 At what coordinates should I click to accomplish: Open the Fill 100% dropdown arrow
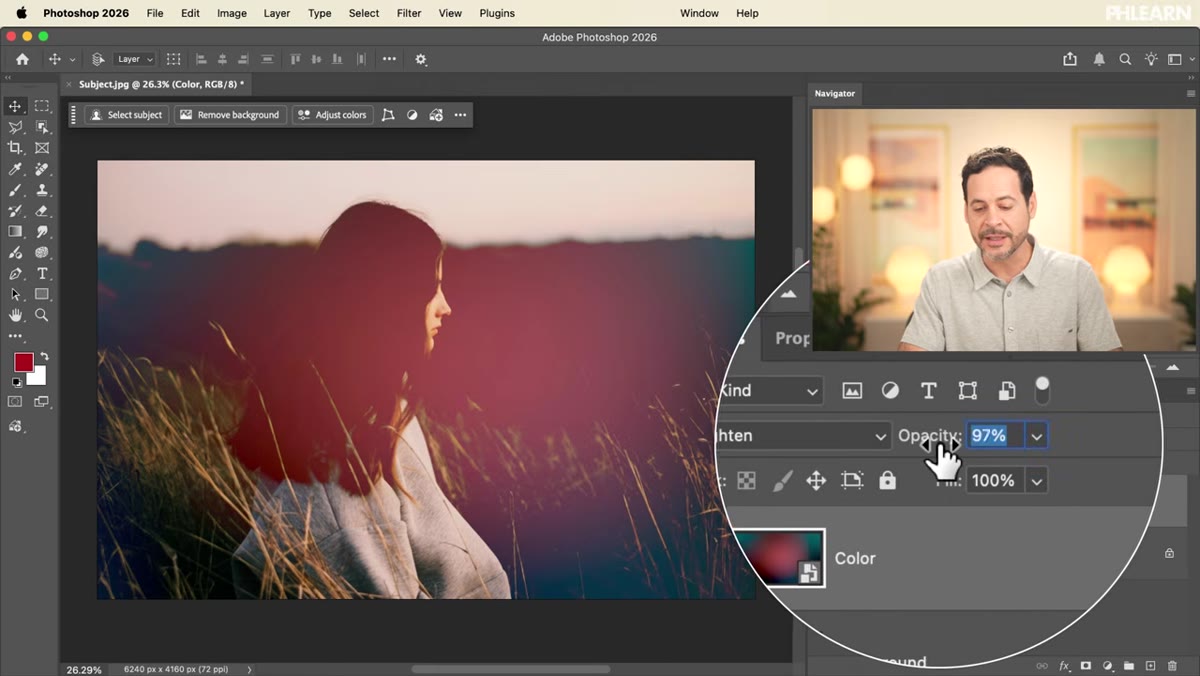(1037, 481)
